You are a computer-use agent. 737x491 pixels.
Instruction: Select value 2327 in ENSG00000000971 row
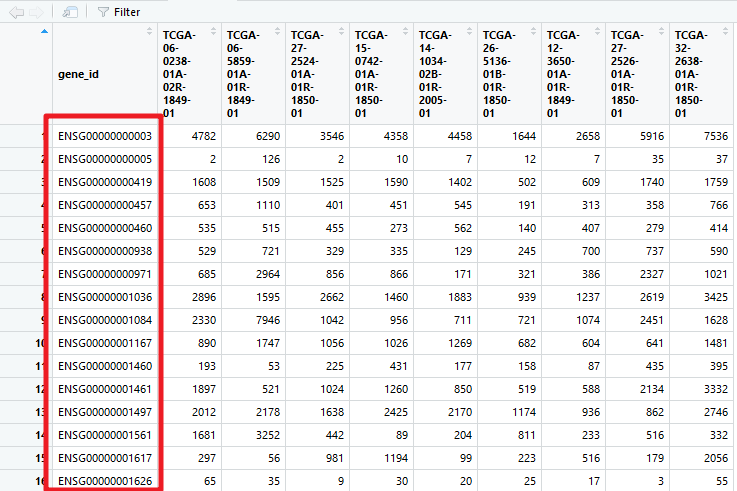(652, 274)
